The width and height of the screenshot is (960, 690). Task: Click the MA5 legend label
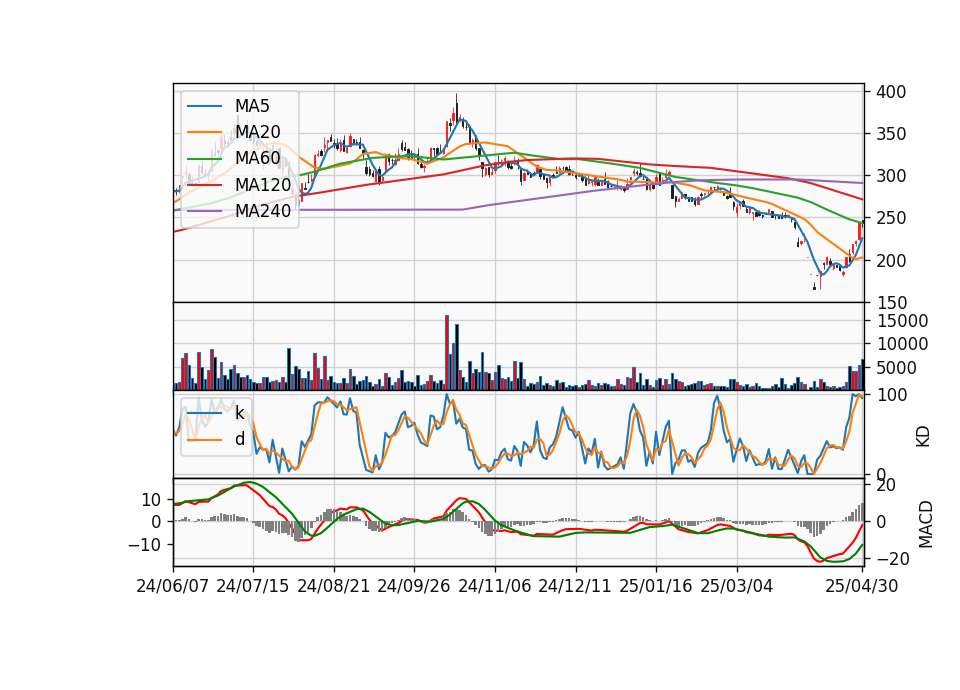coord(252,106)
